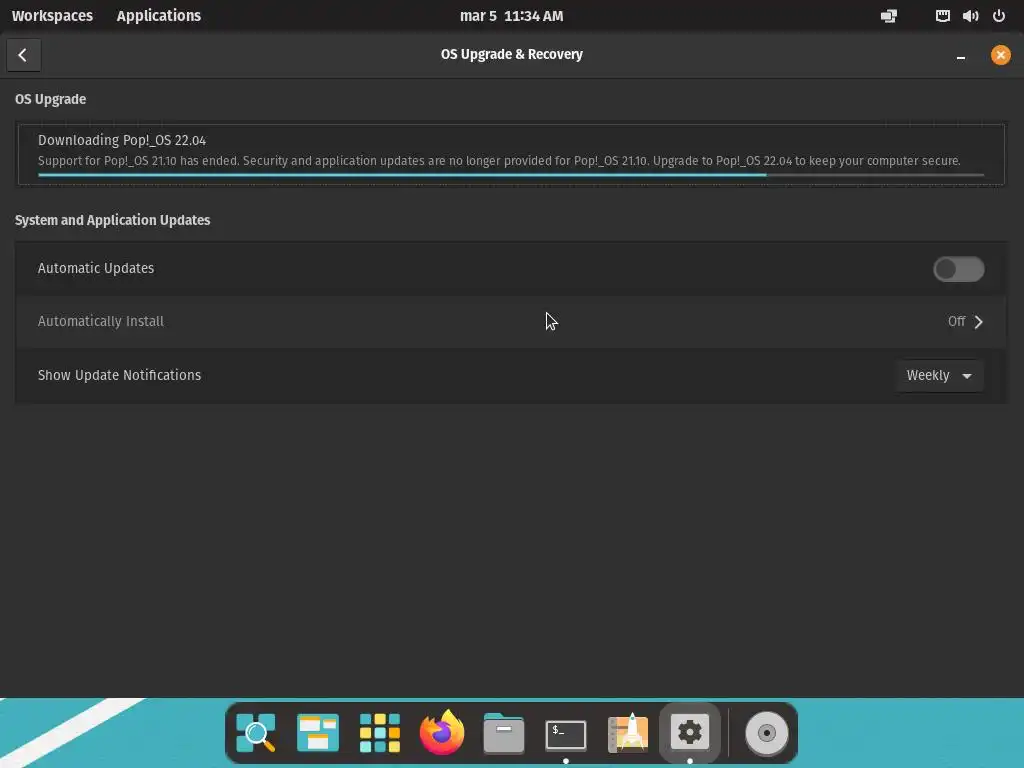Click the Automatic Updates label
This screenshot has height=768, width=1024.
coord(96,268)
